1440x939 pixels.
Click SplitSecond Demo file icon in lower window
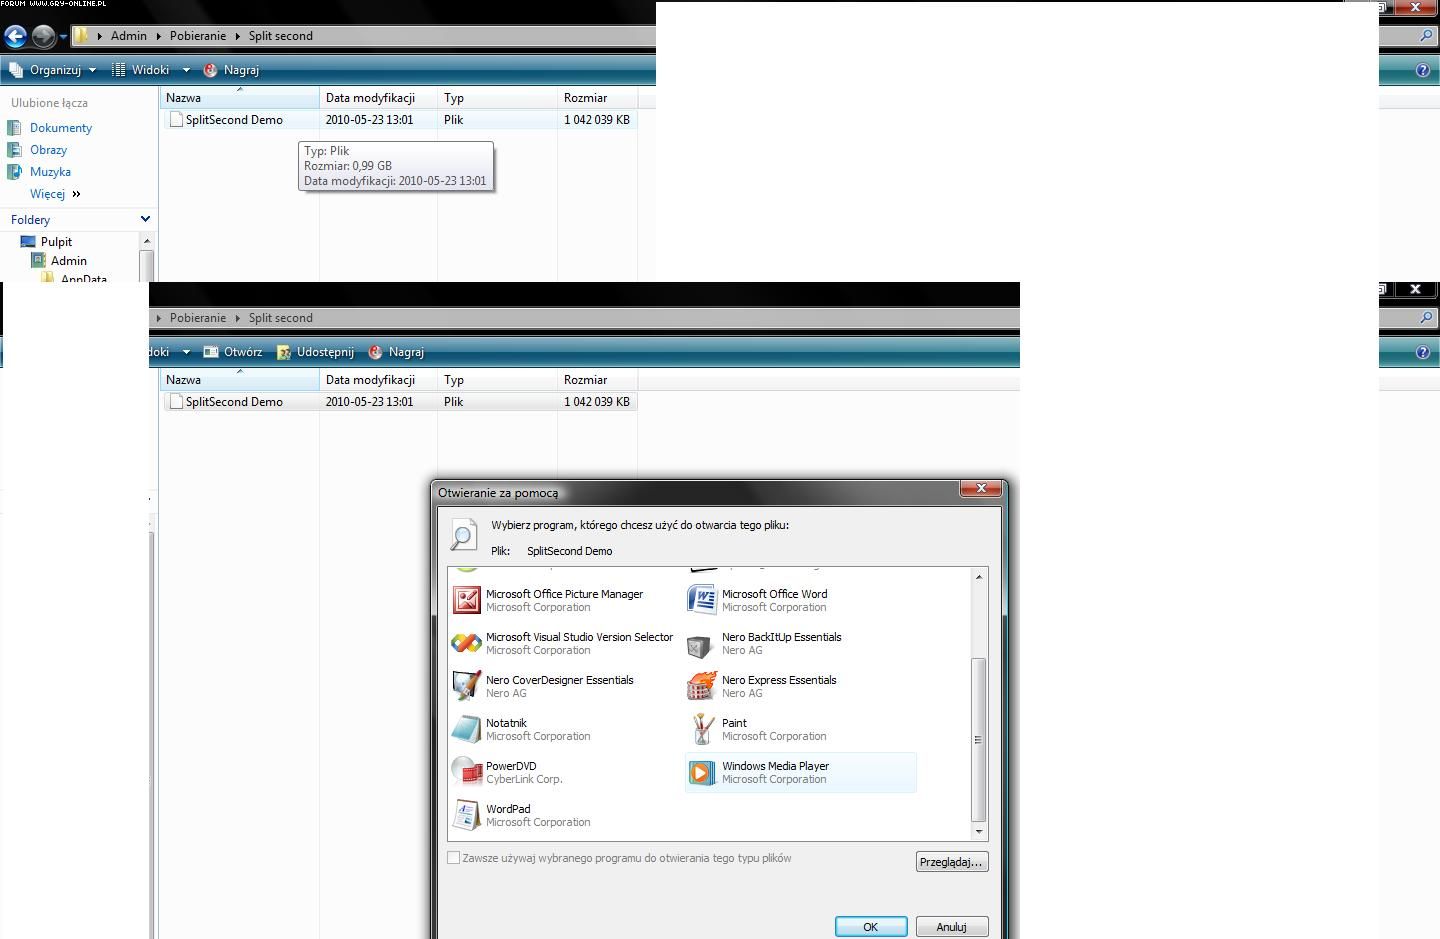176,402
